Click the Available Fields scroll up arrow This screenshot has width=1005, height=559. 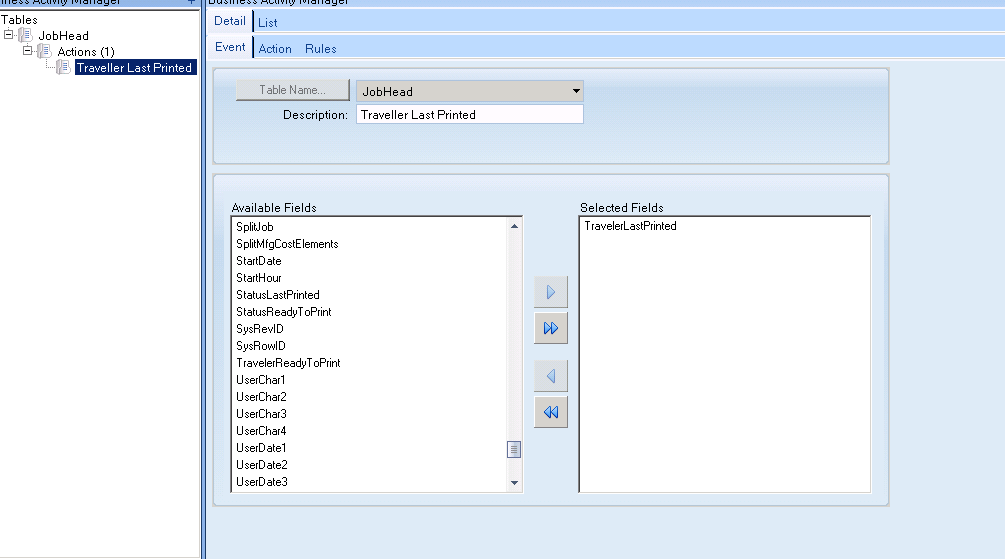point(514,226)
